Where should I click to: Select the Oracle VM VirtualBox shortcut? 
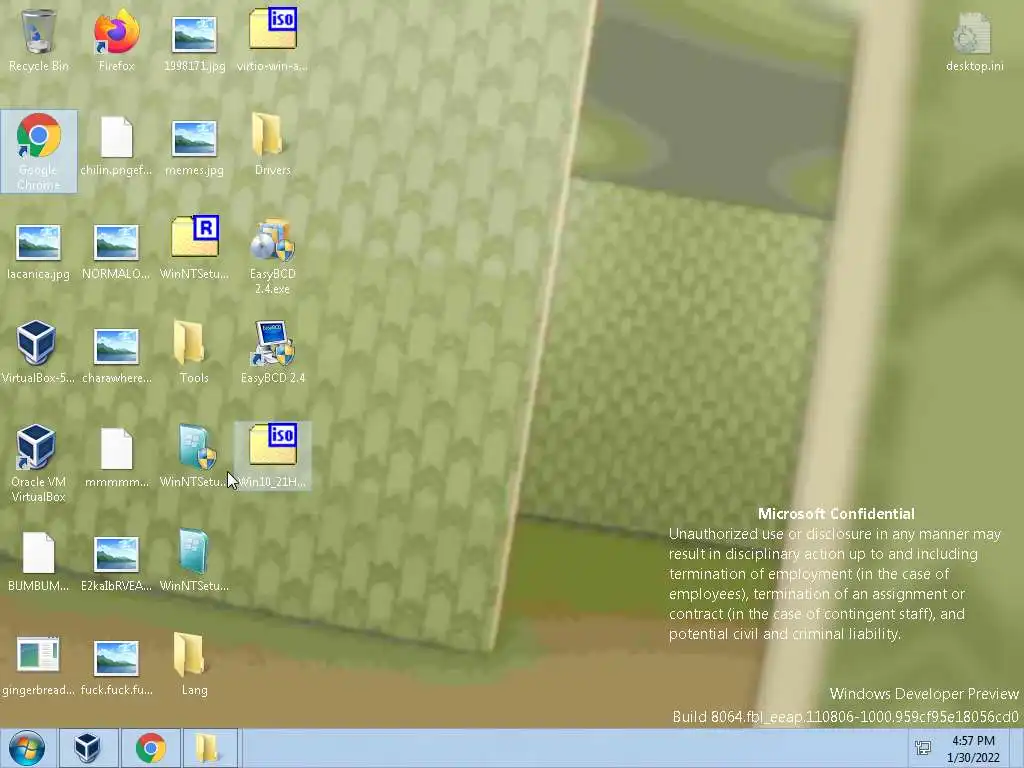37,464
